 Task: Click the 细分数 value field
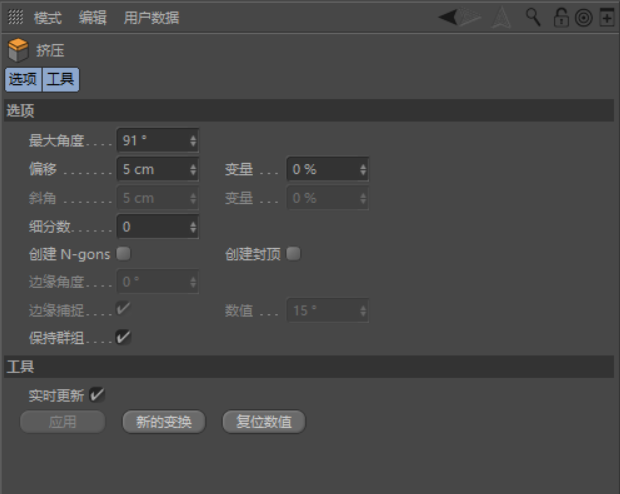pos(157,227)
